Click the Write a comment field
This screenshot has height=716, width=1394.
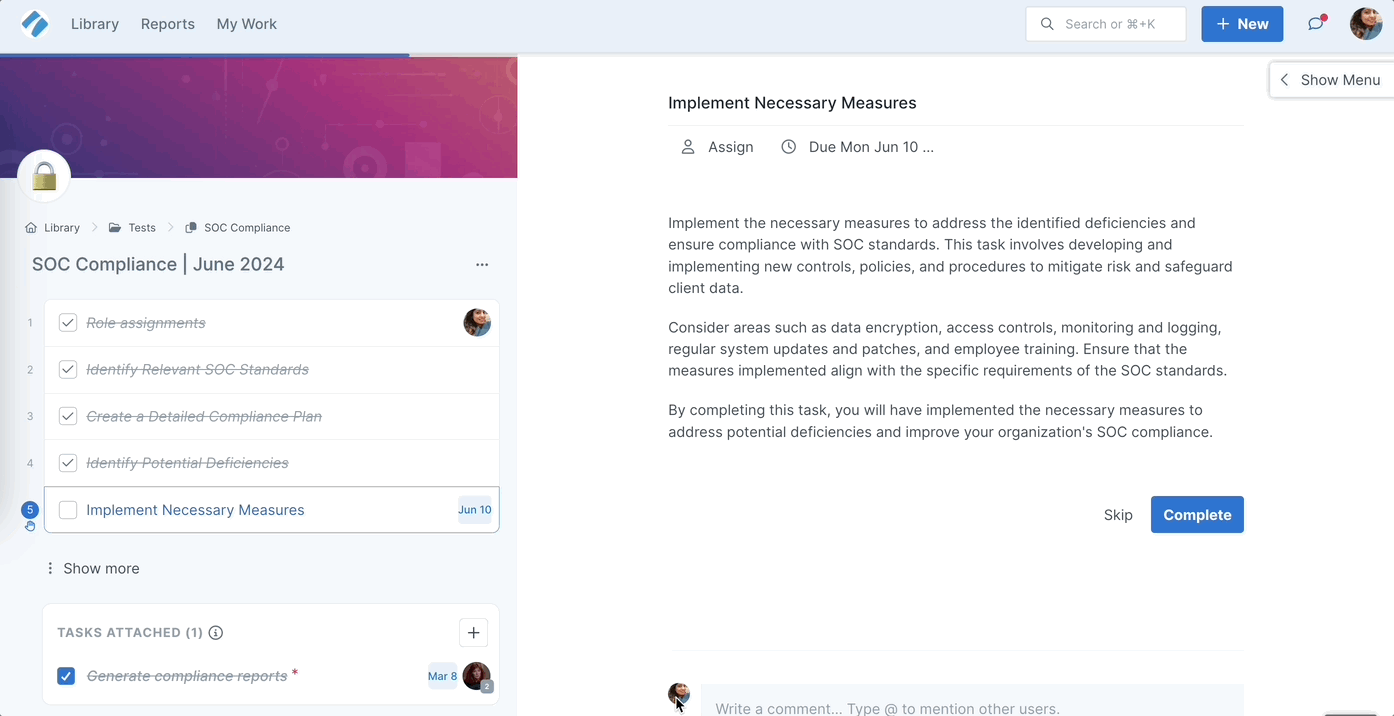point(972,701)
